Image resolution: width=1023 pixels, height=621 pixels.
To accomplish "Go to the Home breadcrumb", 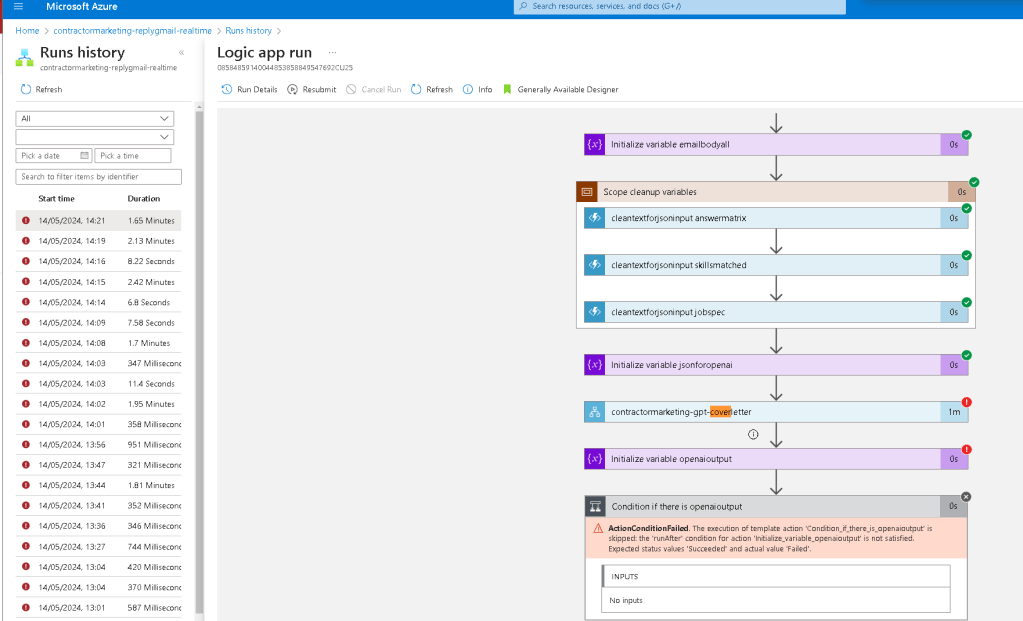I will 27,31.
